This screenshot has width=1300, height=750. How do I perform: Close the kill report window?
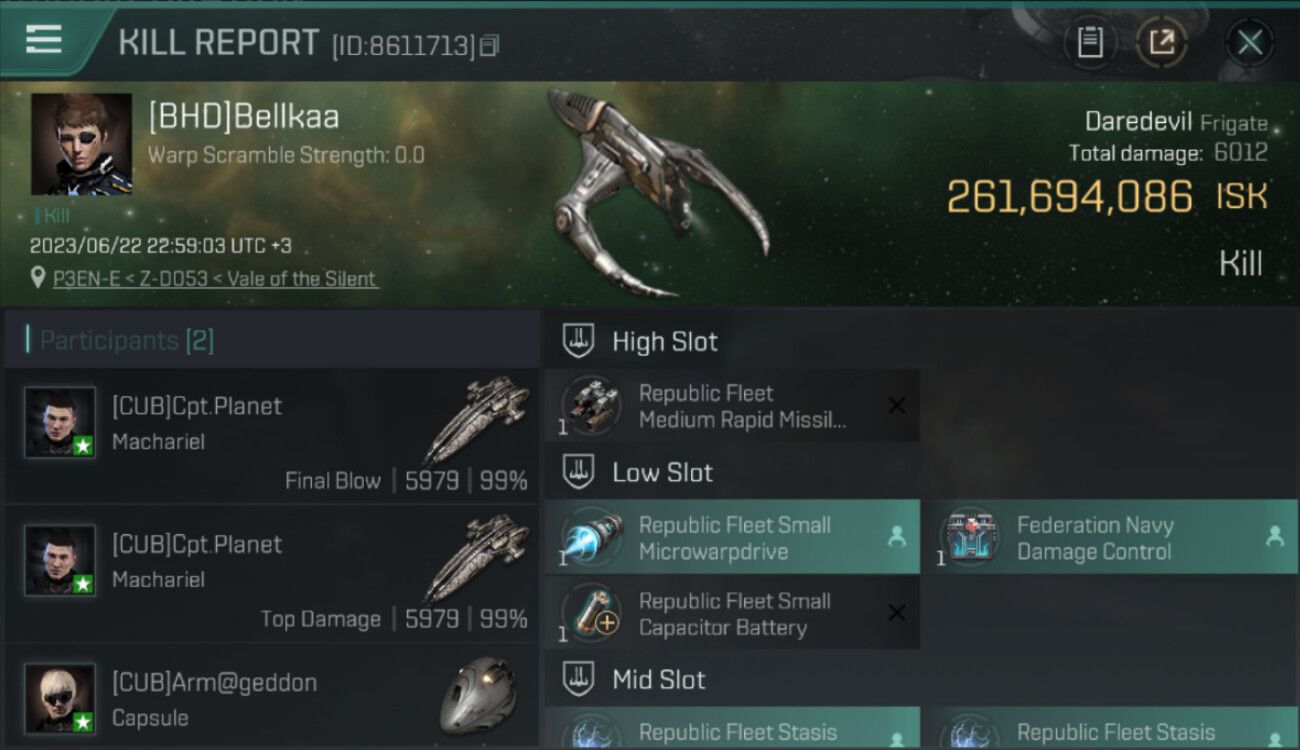click(1249, 42)
